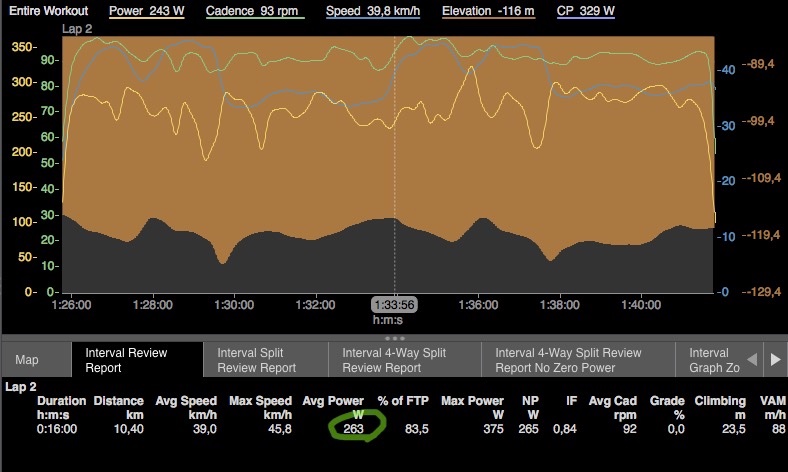Click the Entire Workout label
This screenshot has width=788, height=472.
pyautogui.click(x=48, y=12)
